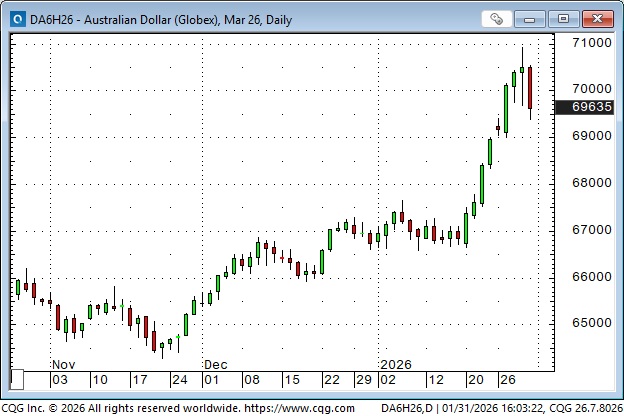Screen dimensions: 624x416
Task: Click the chain link icon in title bar
Action: pyautogui.click(x=497, y=18)
